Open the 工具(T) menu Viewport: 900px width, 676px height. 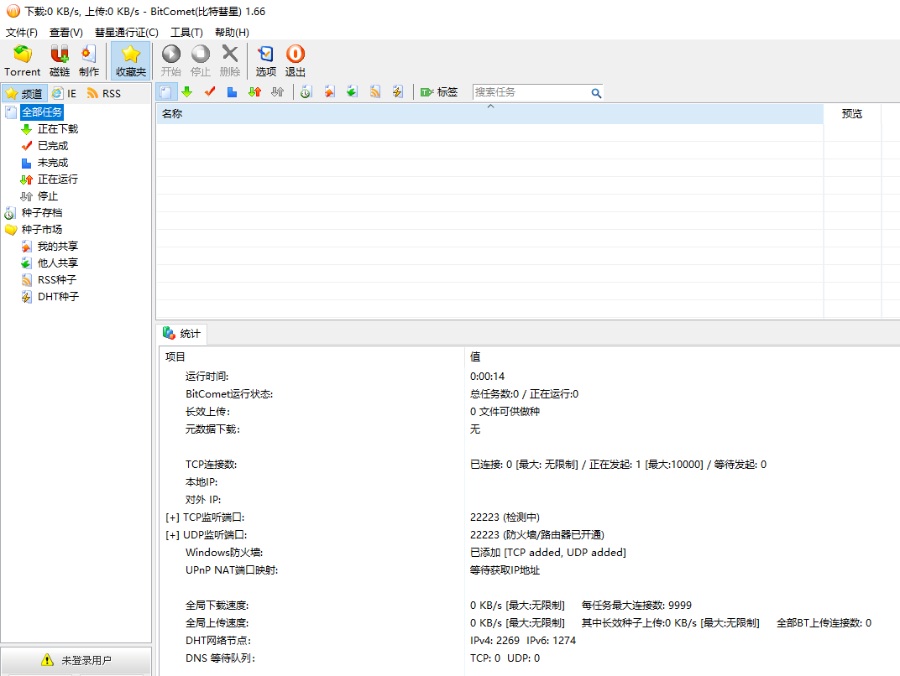pyautogui.click(x=187, y=32)
